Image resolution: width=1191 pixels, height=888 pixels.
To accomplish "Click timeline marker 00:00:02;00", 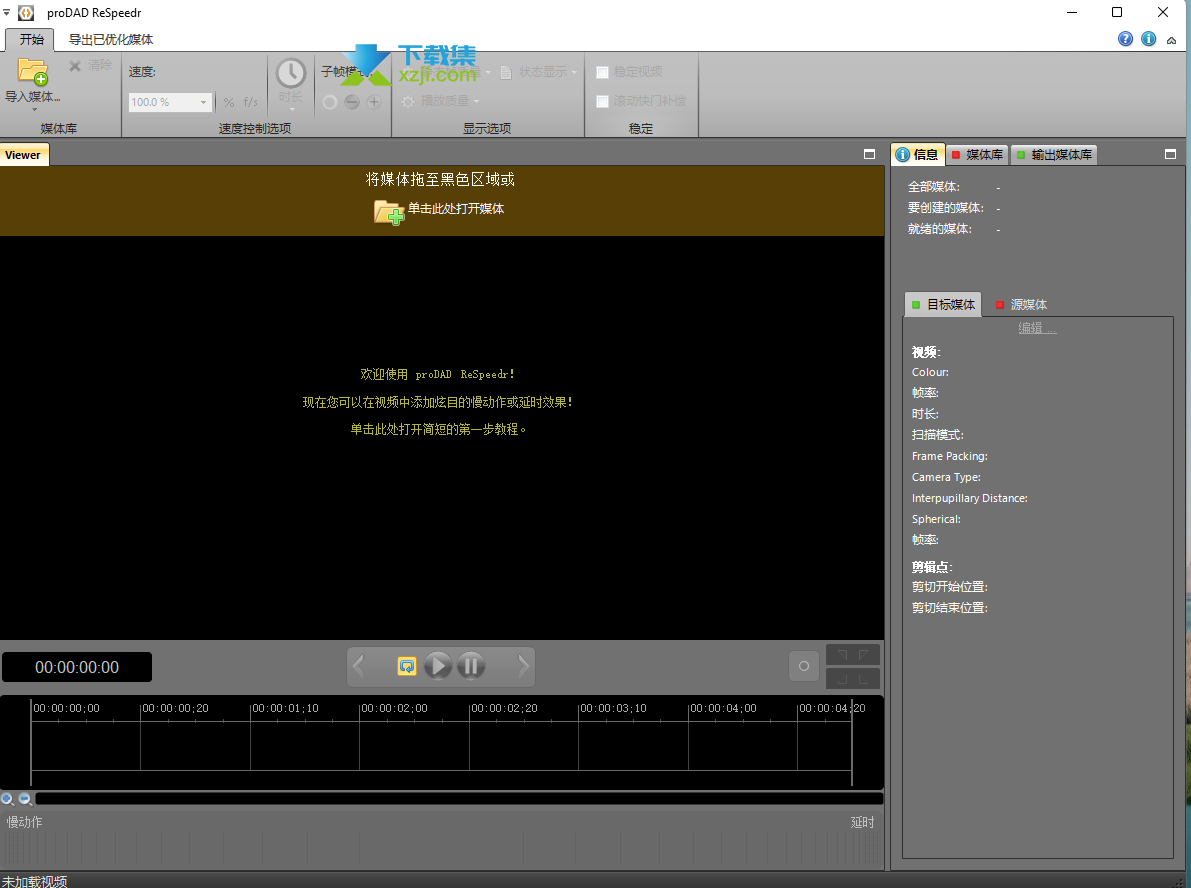I will (x=394, y=709).
